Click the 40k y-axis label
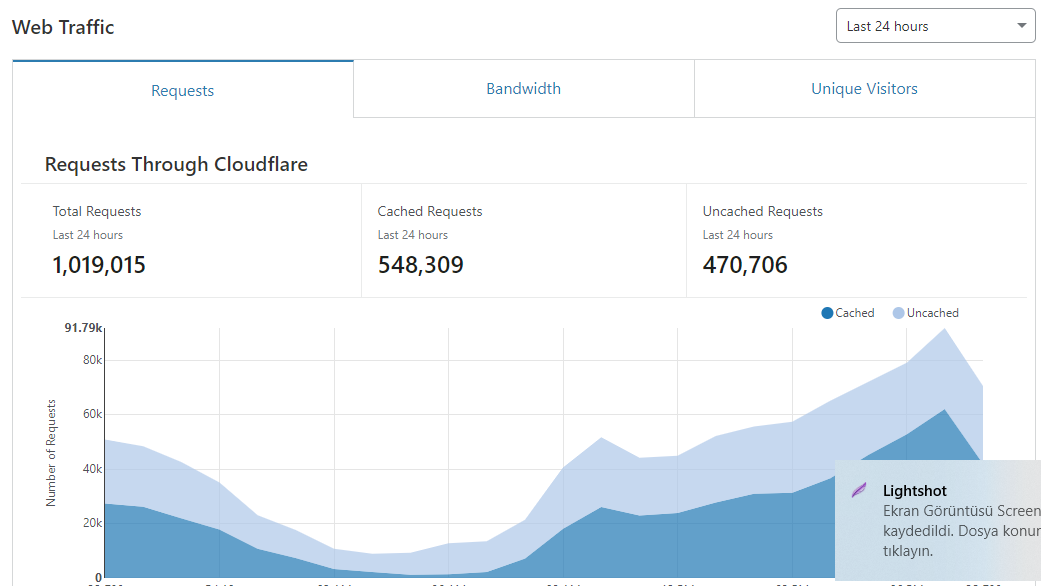This screenshot has height=586, width=1041. 92,469
